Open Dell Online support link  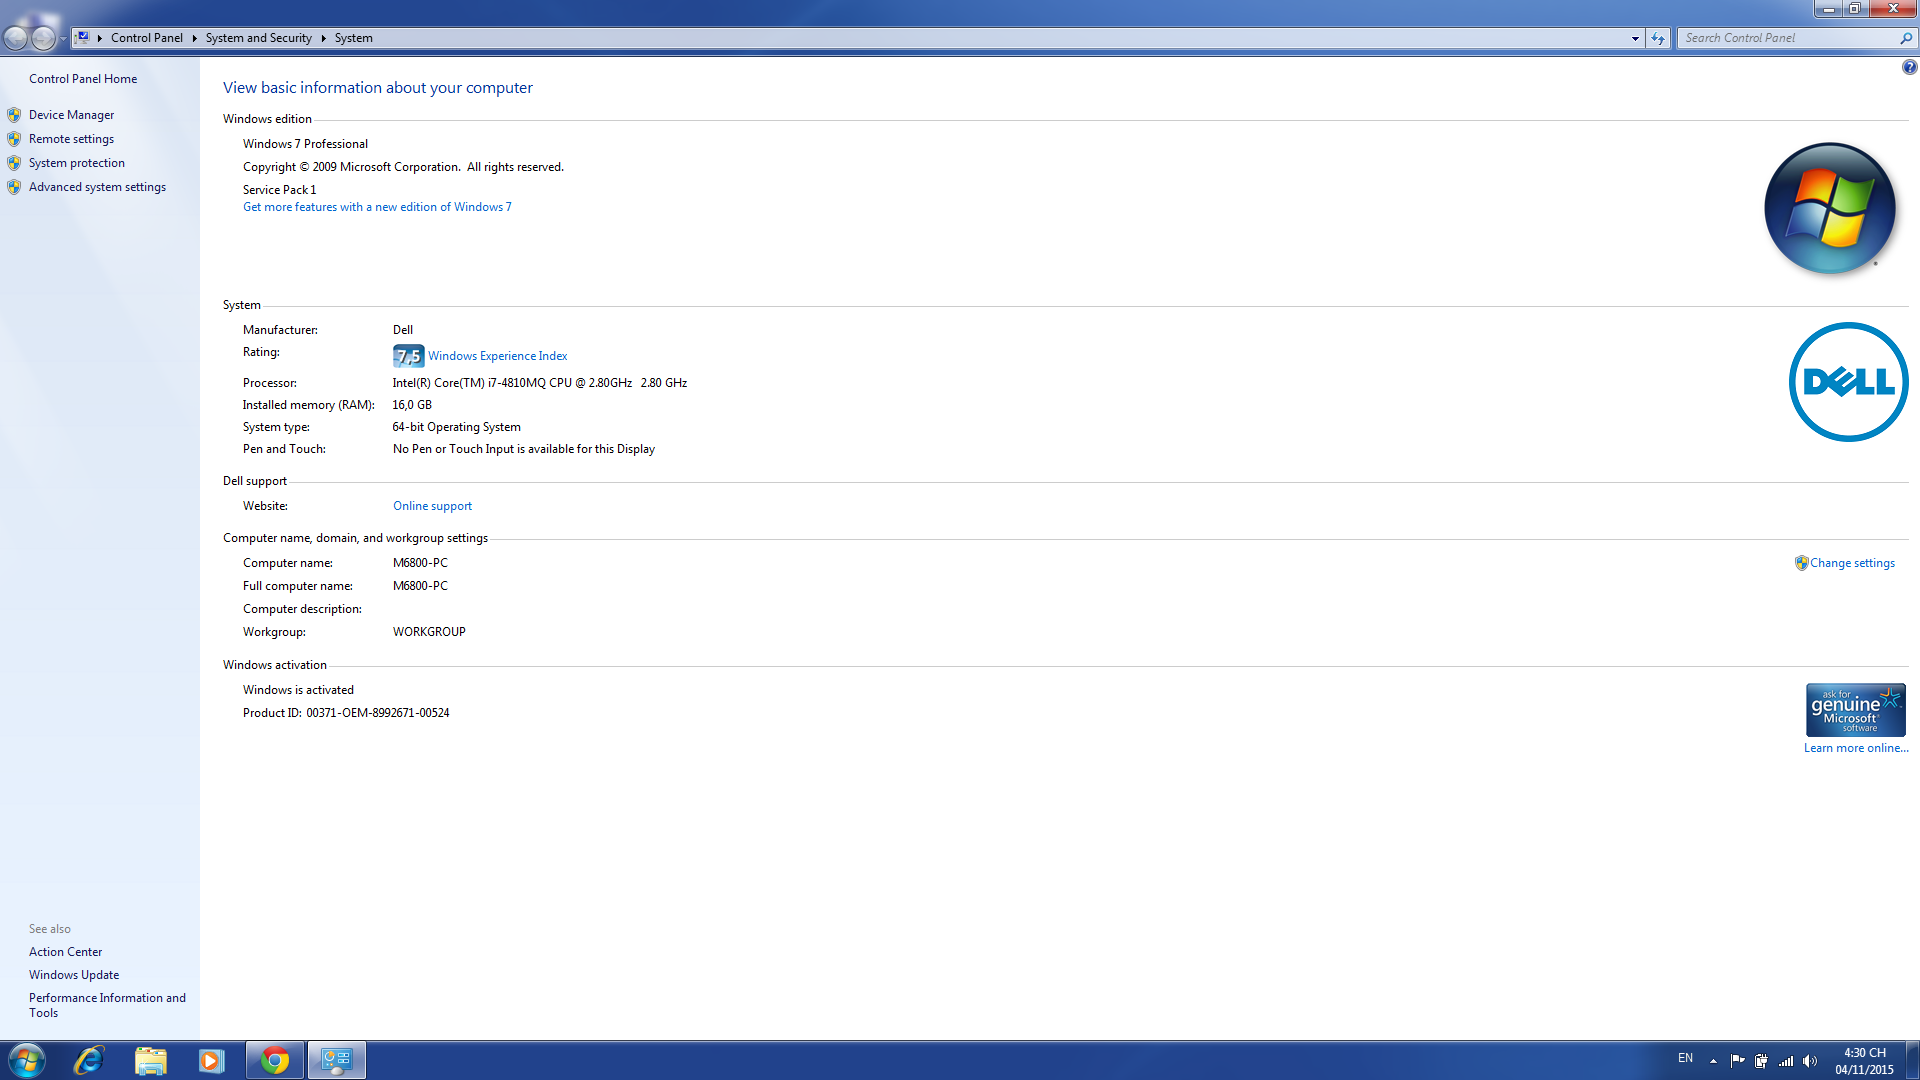tap(432, 506)
